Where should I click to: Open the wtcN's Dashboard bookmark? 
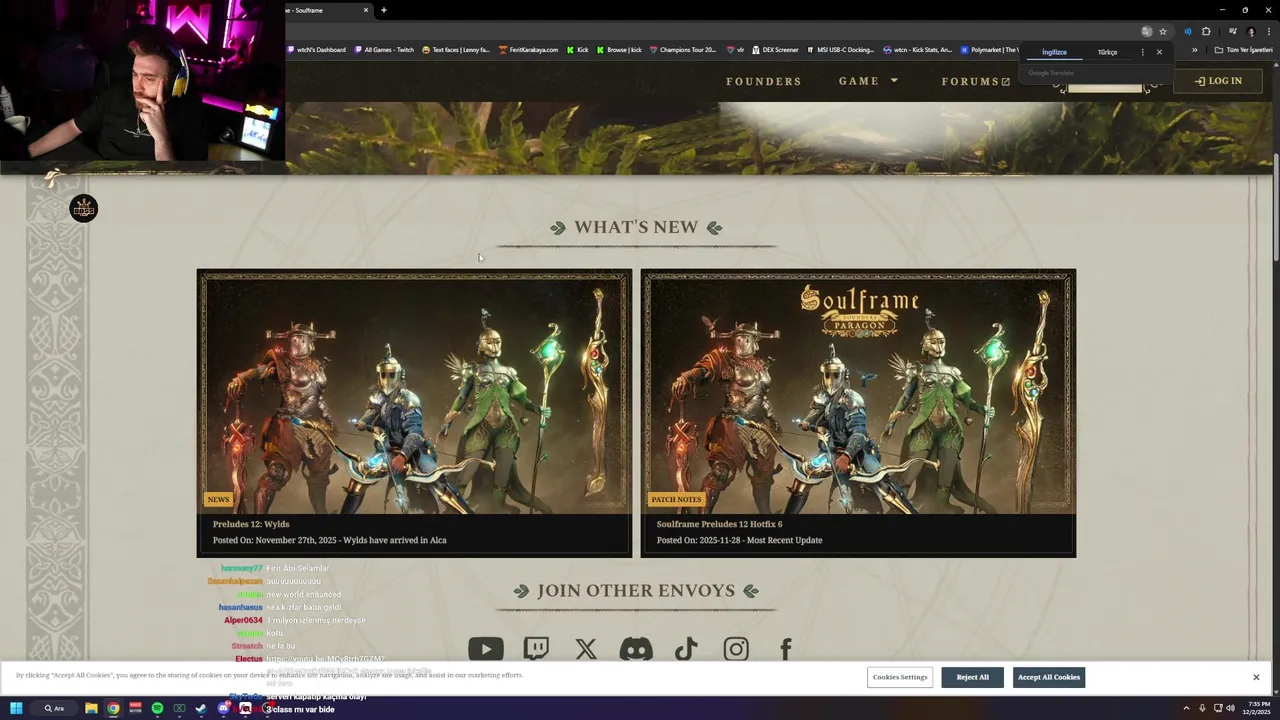[x=316, y=50]
